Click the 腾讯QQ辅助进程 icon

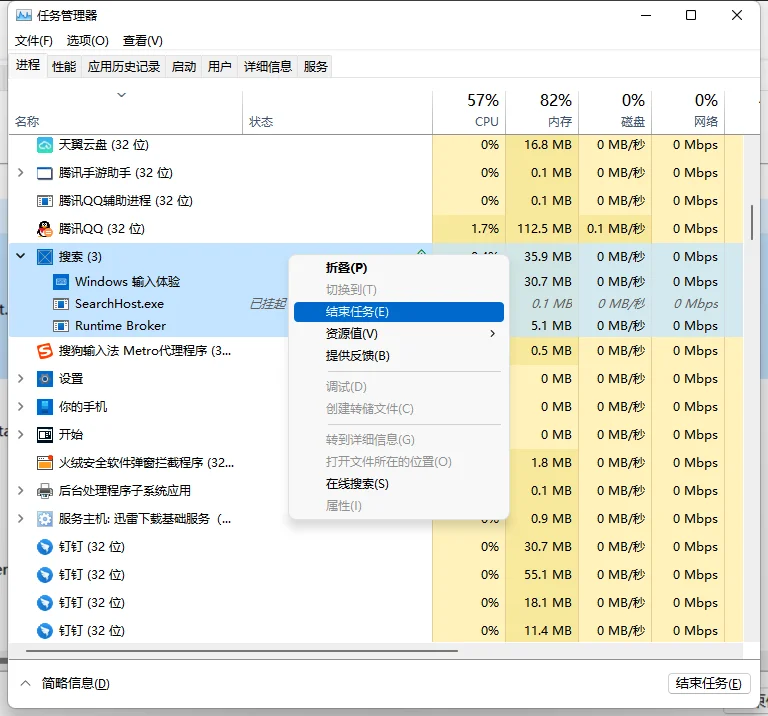(x=45, y=201)
